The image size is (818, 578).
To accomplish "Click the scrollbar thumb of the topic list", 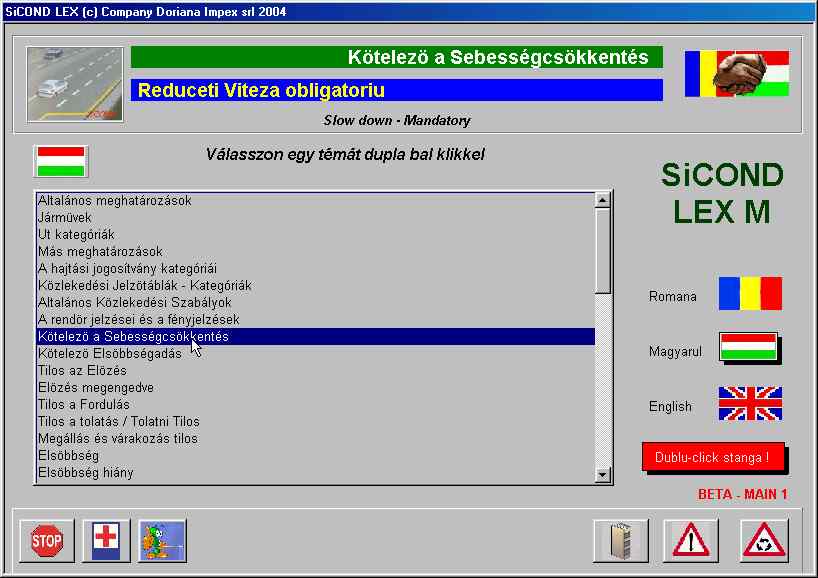I will tap(603, 250).
